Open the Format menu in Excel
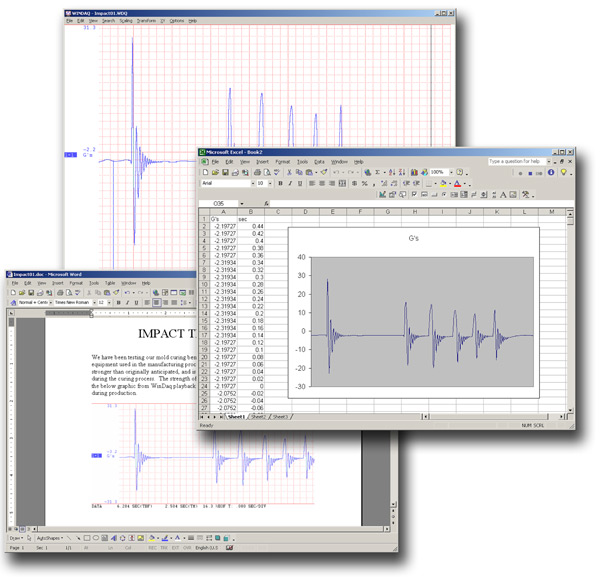Image resolution: width=600 pixels, height=581 pixels. pyautogui.click(x=283, y=162)
